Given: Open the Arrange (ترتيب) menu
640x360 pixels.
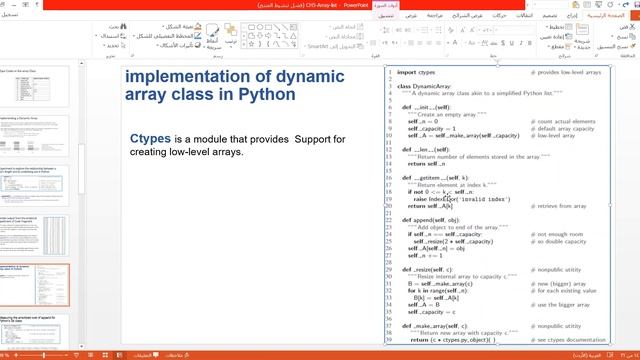Looking at the screenshot, I should [231, 35].
